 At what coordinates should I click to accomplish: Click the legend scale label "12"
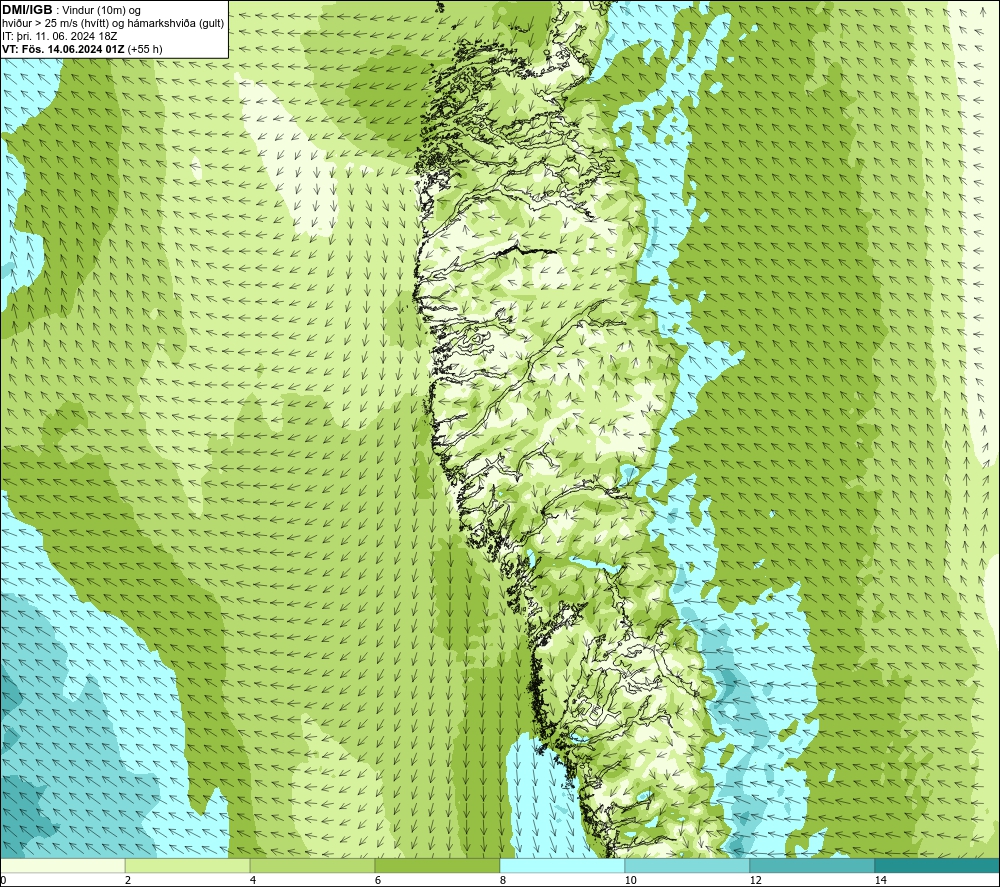click(755, 880)
